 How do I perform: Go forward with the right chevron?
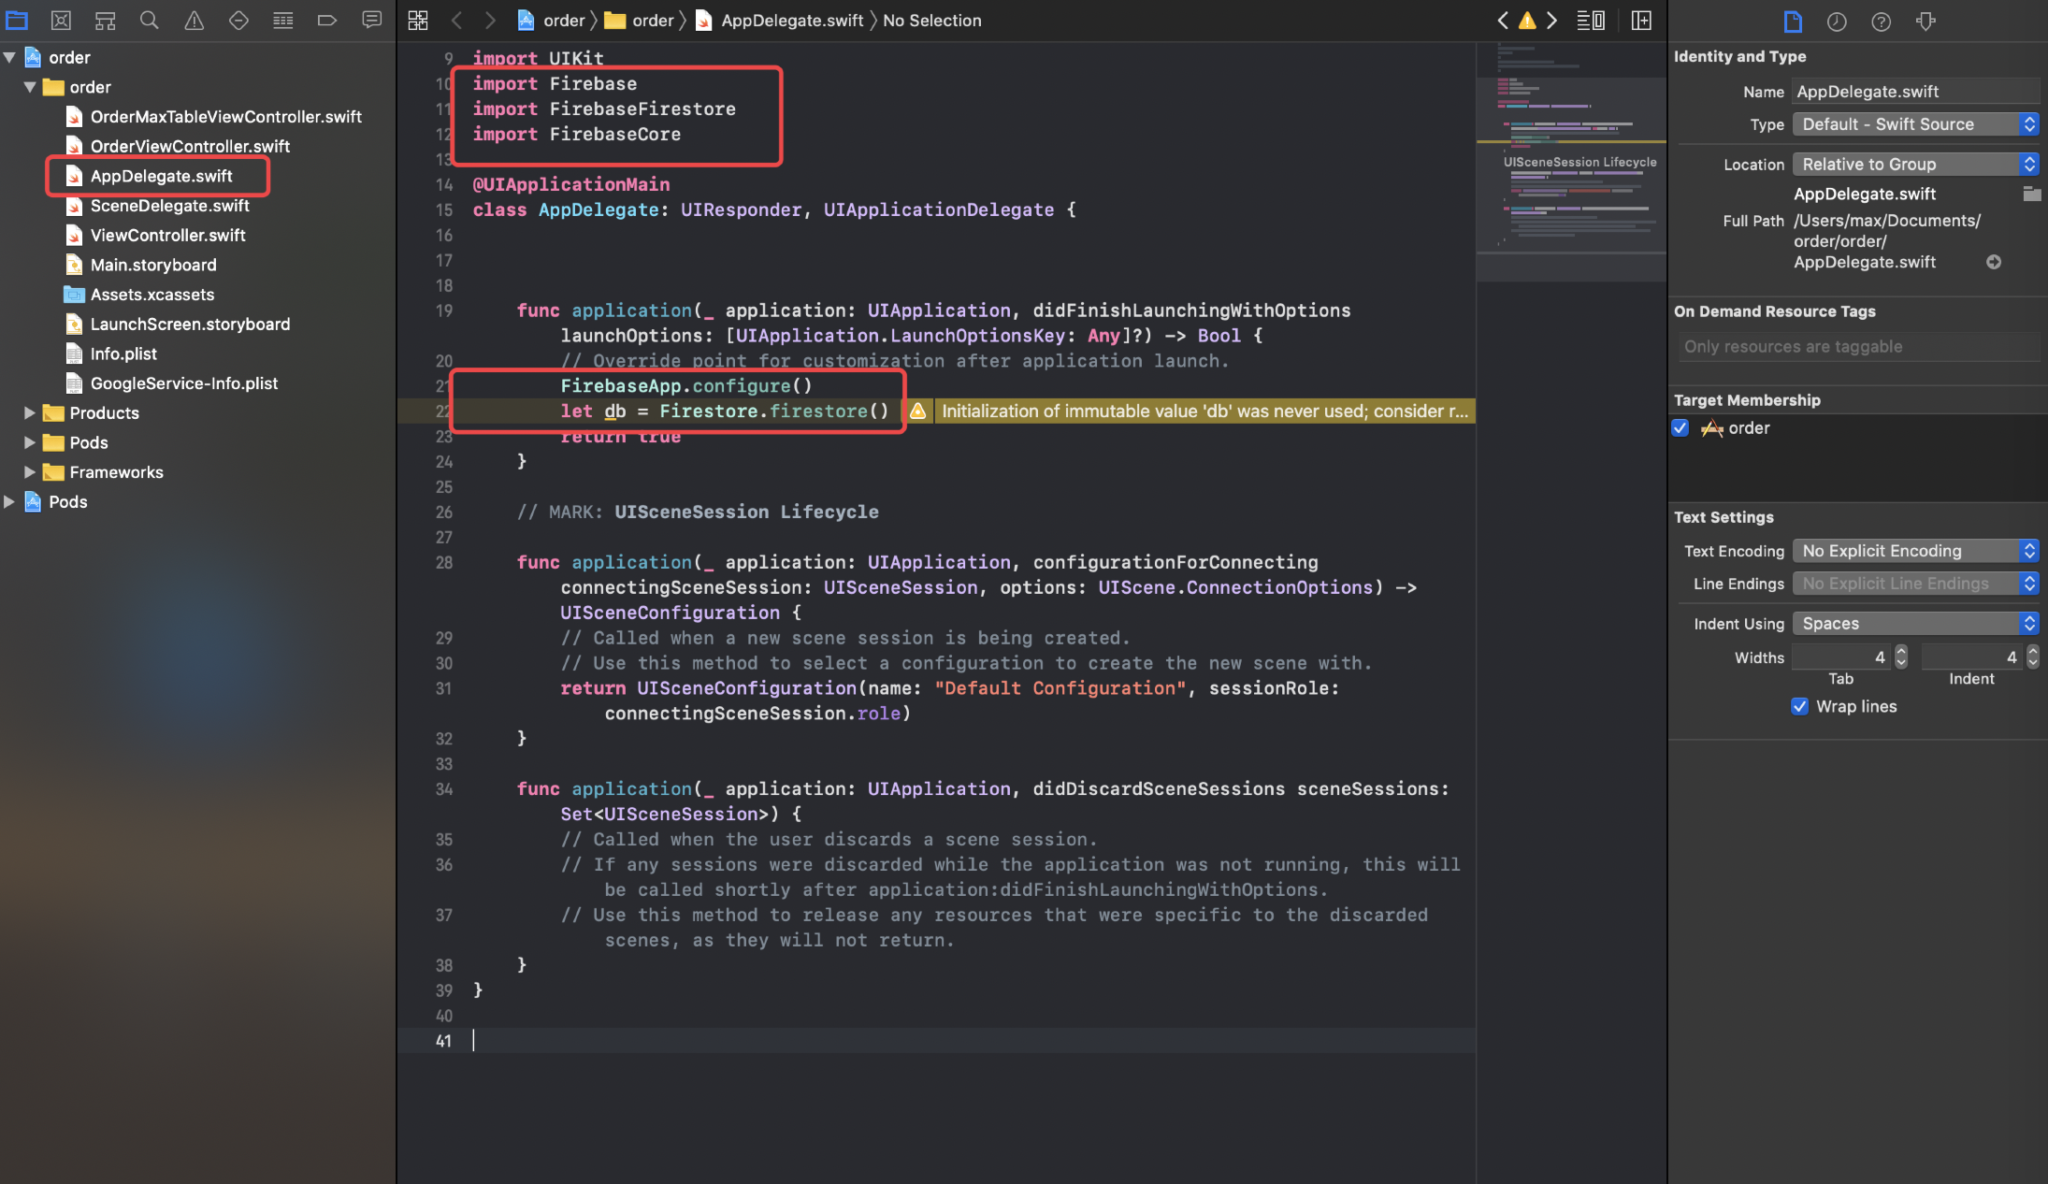pyautogui.click(x=490, y=20)
